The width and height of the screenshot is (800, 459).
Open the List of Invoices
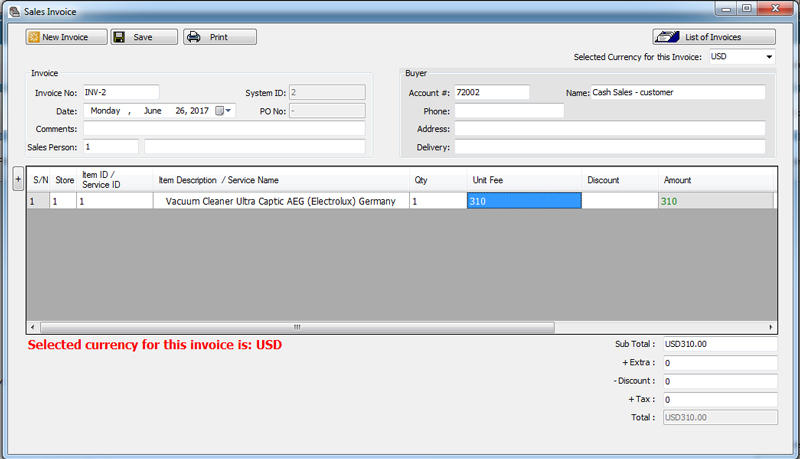click(714, 37)
